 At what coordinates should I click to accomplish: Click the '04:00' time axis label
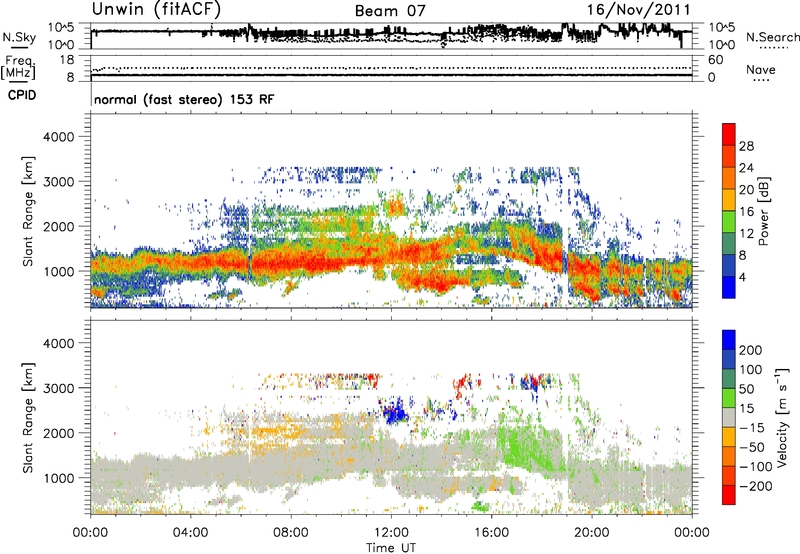[x=190, y=533]
